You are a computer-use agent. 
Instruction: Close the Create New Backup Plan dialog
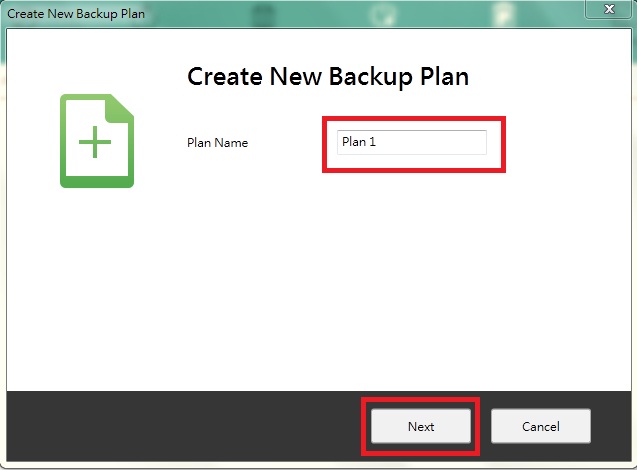coord(609,9)
